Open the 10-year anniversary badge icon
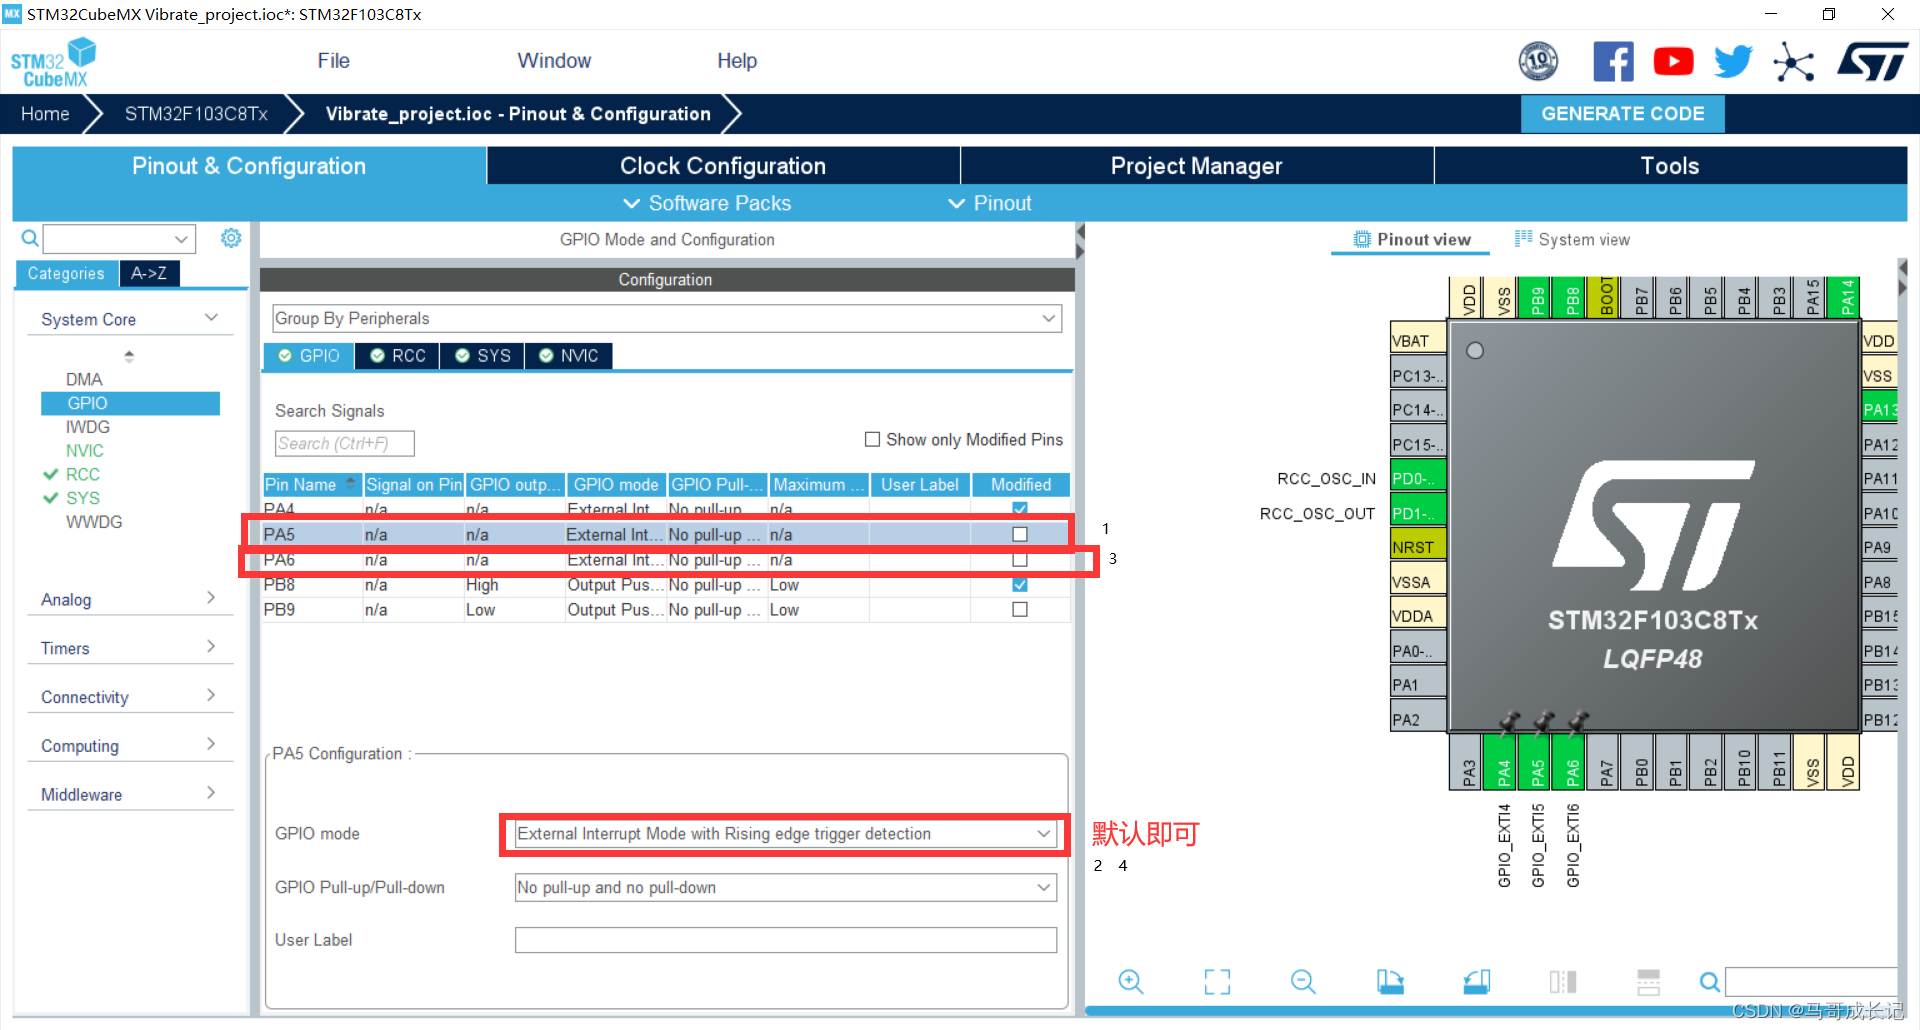Screen dimensions: 1920x1030 tap(1538, 62)
